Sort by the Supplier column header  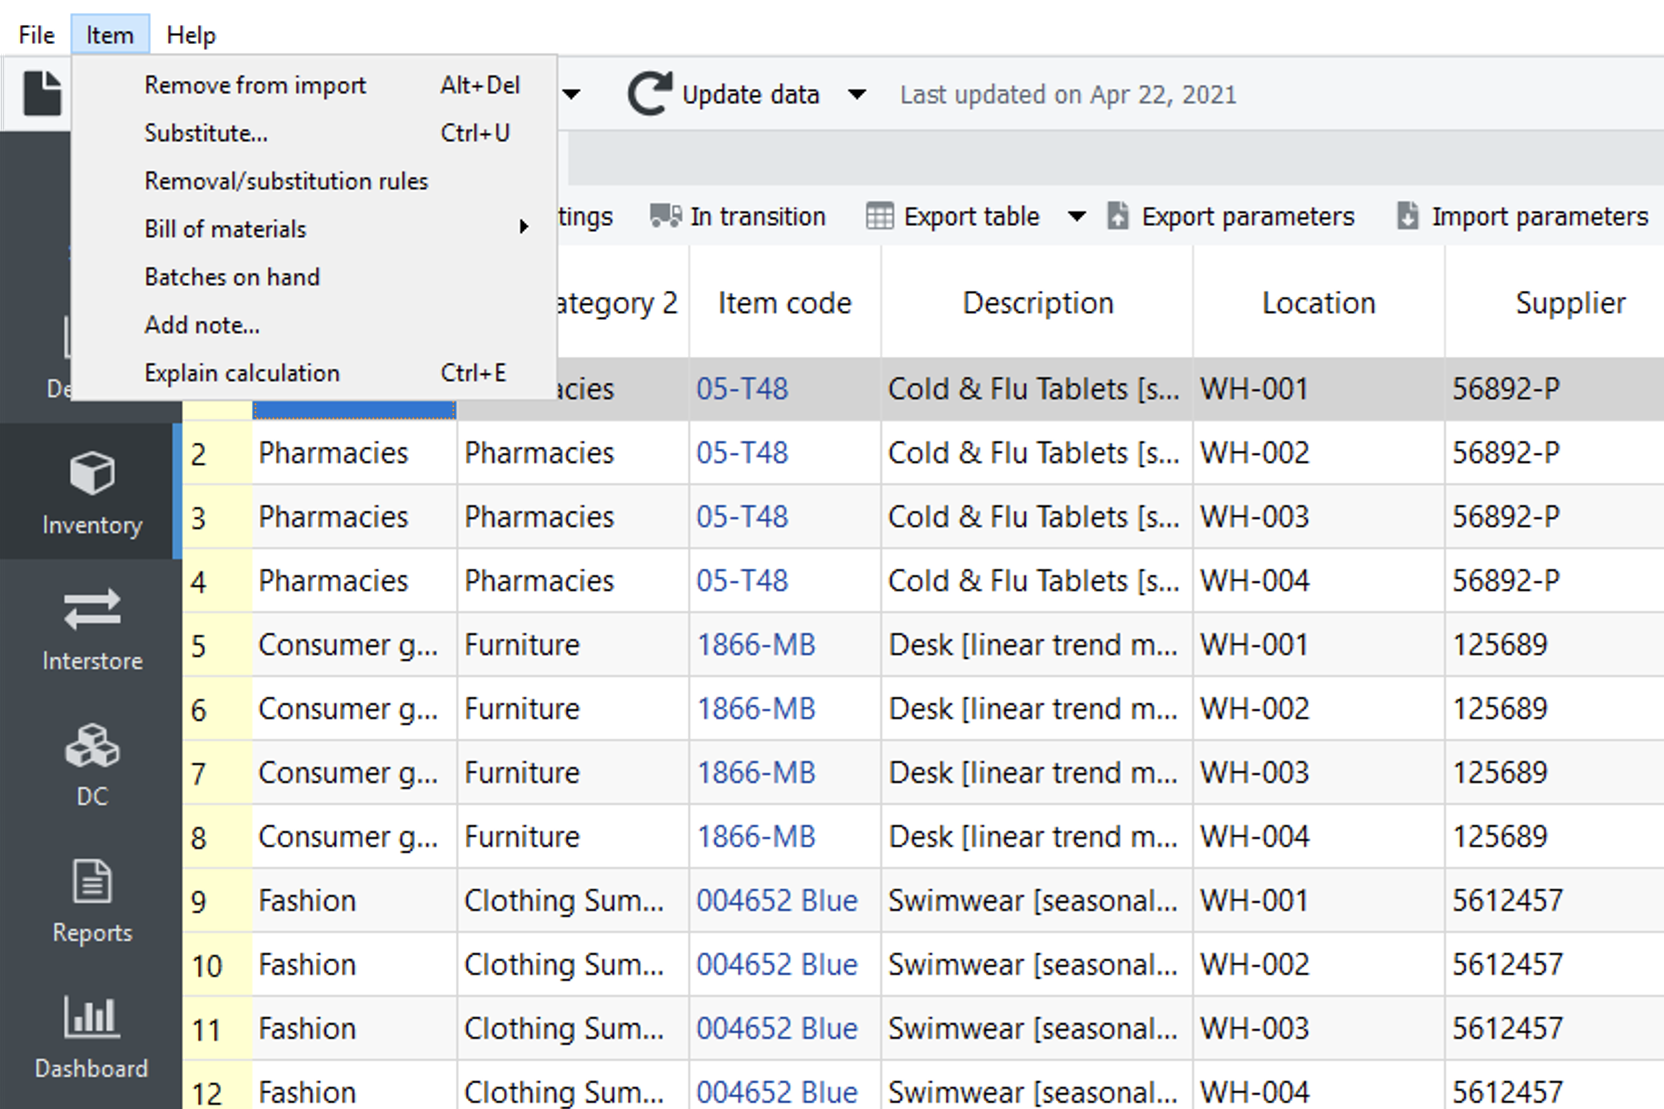click(x=1569, y=303)
